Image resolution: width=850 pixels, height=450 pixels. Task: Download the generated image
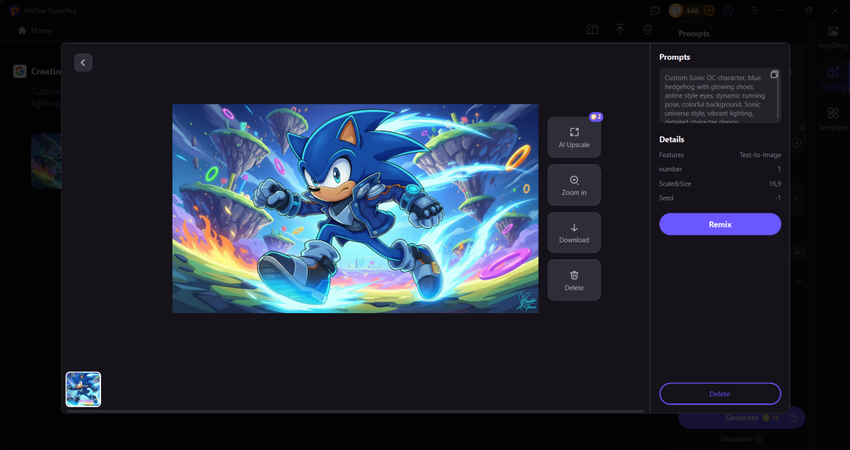[x=574, y=233]
